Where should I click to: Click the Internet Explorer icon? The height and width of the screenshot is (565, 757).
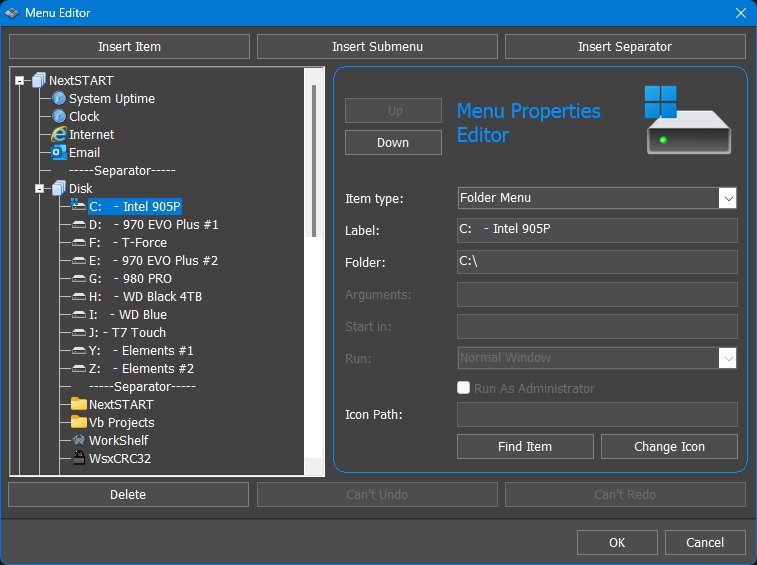pos(59,134)
